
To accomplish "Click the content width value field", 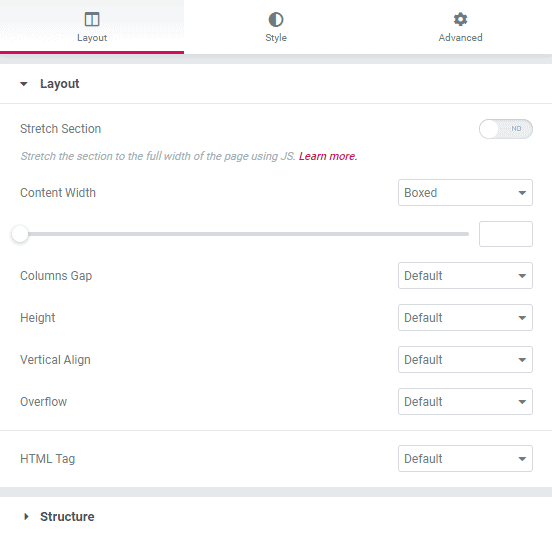I will point(506,234).
